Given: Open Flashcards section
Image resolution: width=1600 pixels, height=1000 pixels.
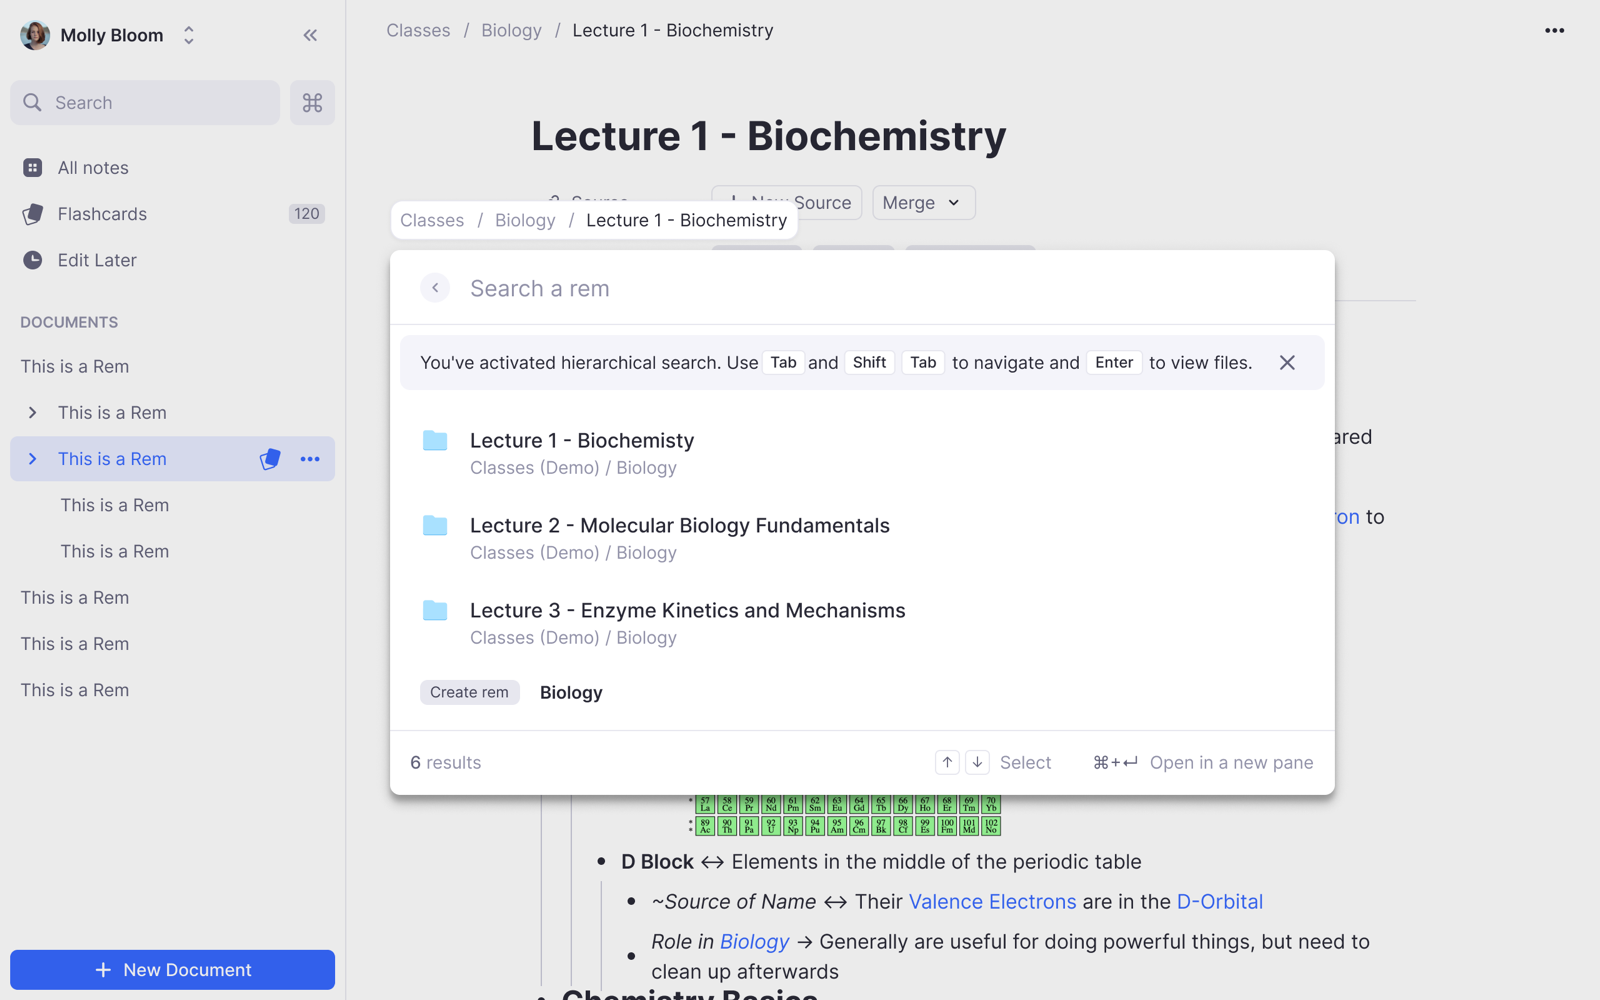Looking at the screenshot, I should tap(102, 214).
